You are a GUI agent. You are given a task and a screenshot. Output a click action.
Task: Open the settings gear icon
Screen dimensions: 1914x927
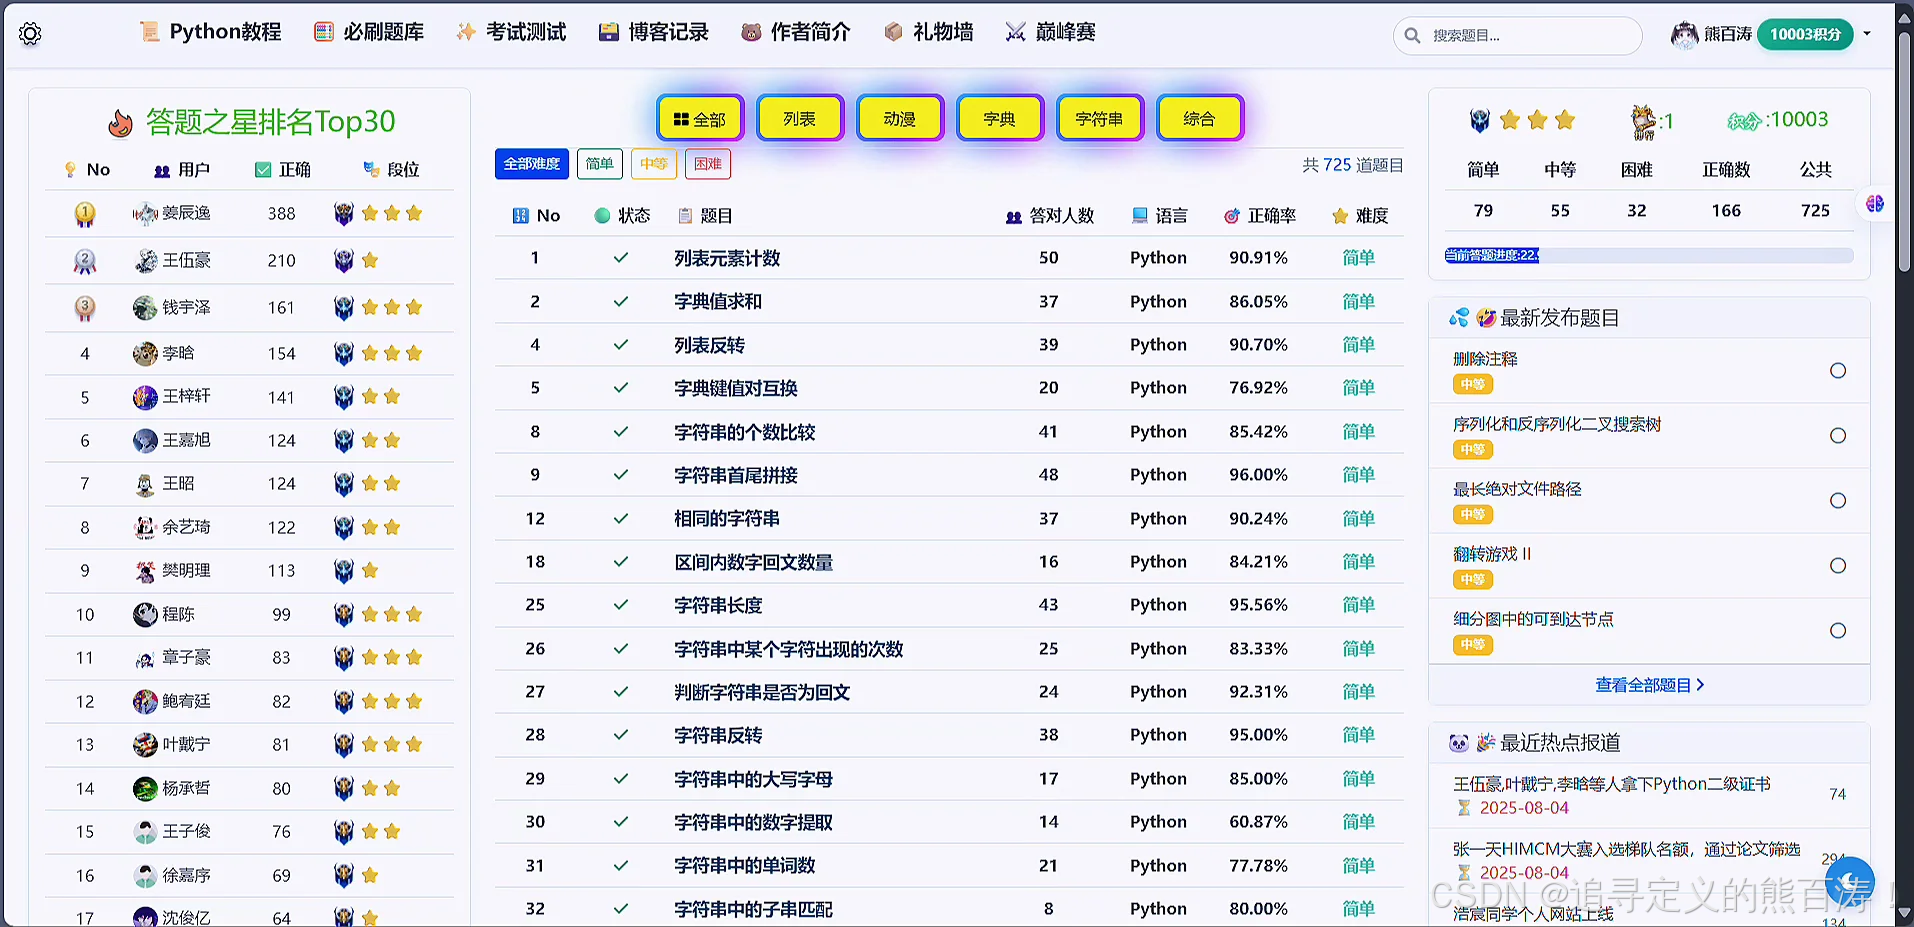coord(30,34)
